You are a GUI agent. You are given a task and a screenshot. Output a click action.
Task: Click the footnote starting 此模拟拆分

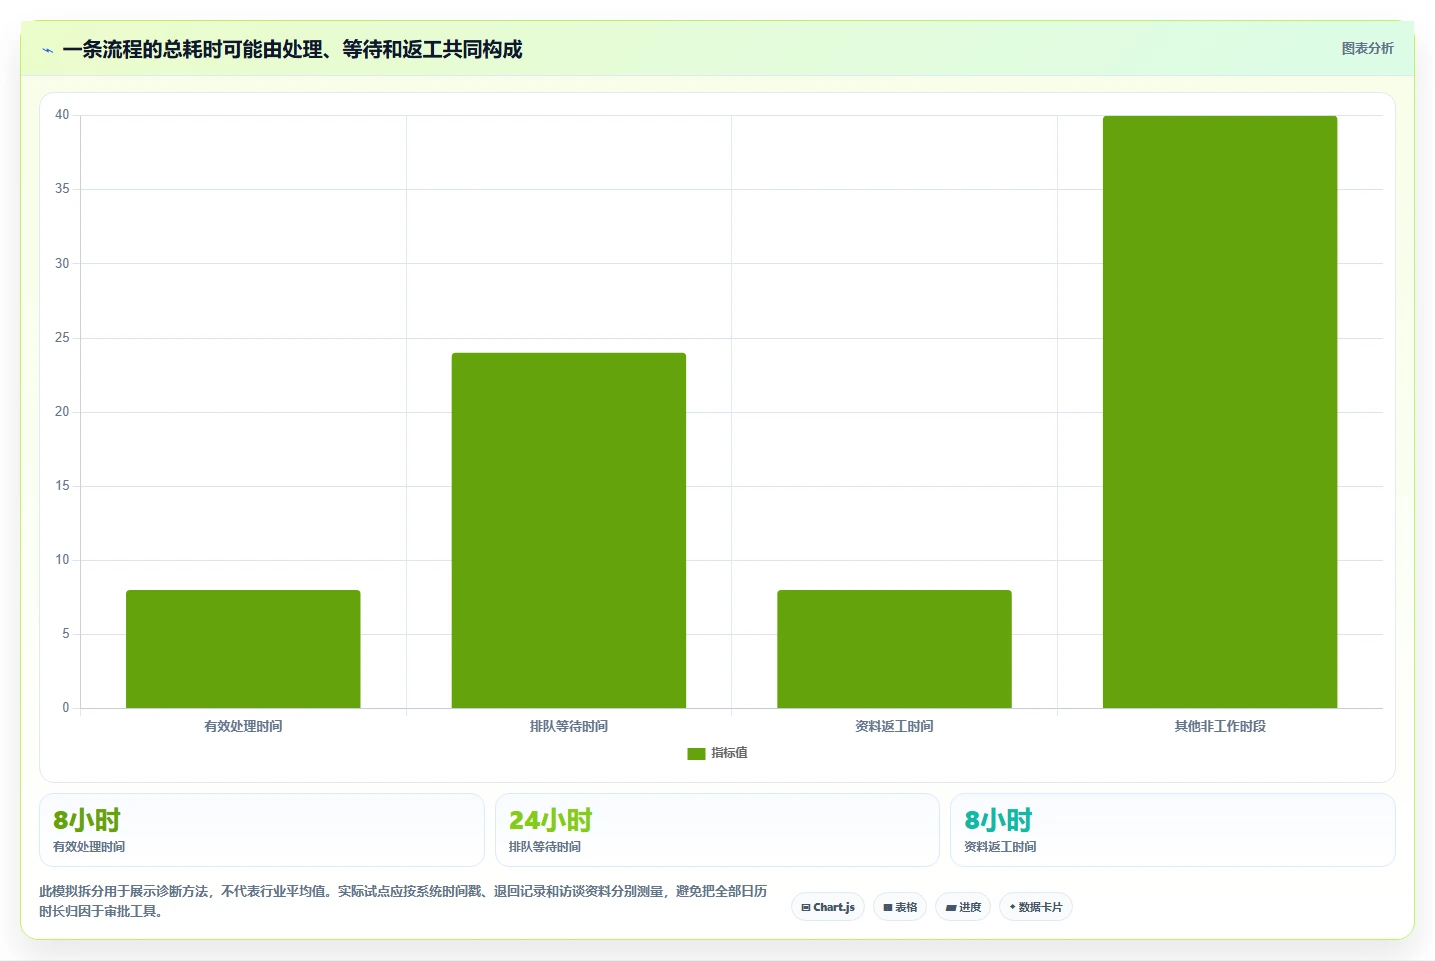coord(404,901)
